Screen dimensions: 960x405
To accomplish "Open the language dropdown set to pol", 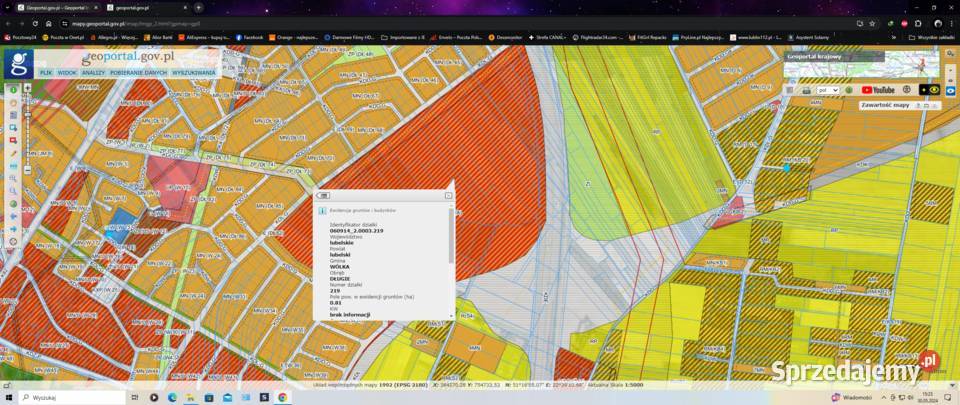I will (828, 90).
